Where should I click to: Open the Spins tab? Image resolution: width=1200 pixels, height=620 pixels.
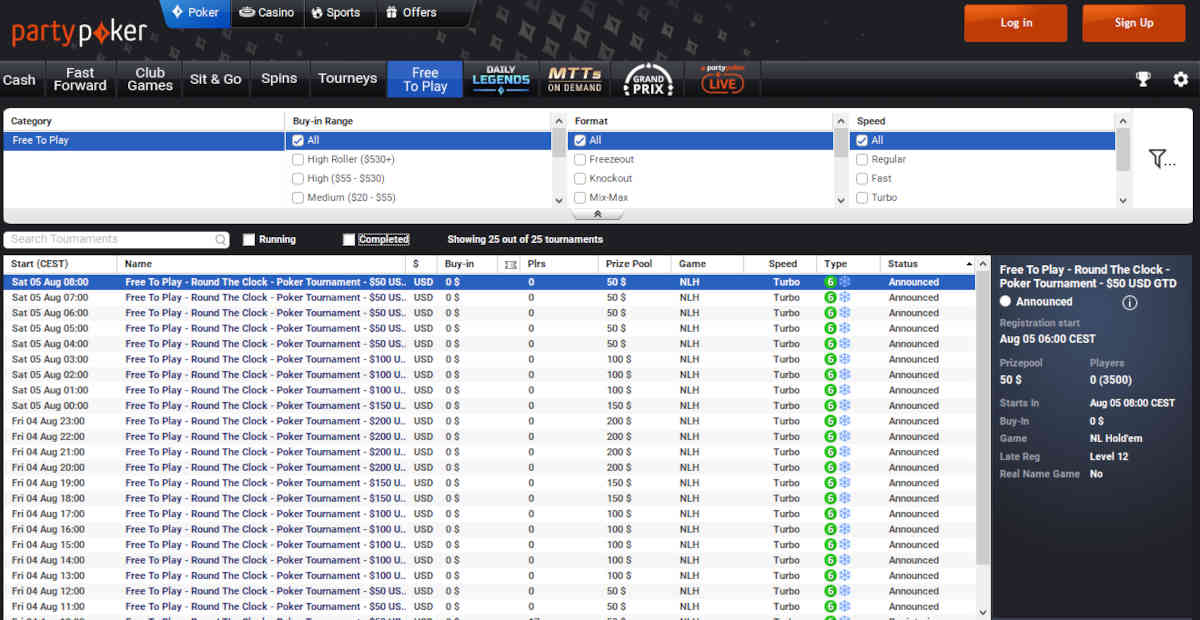click(279, 79)
